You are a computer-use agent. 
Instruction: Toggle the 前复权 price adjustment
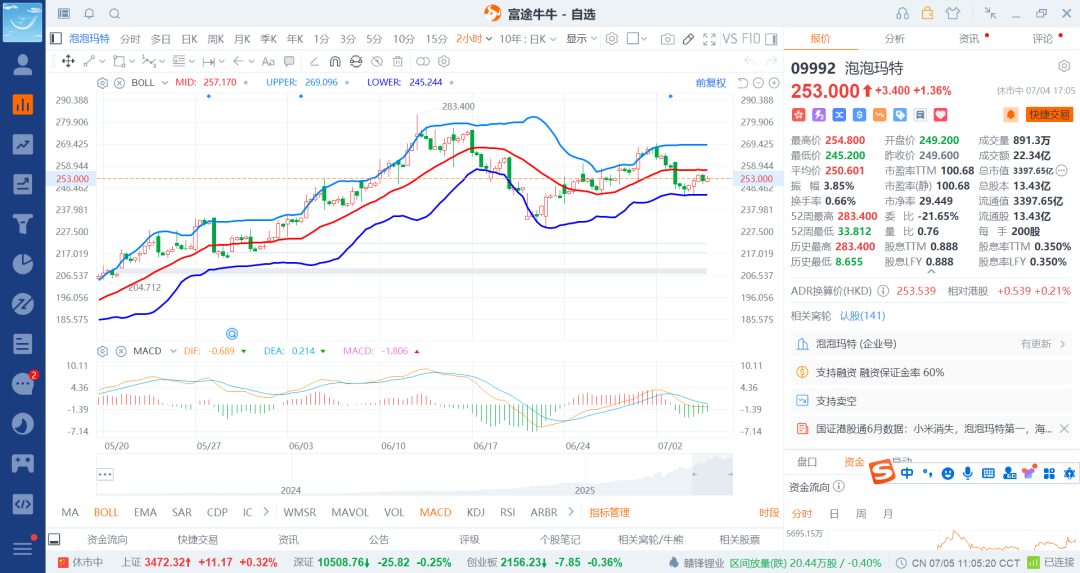pos(711,83)
